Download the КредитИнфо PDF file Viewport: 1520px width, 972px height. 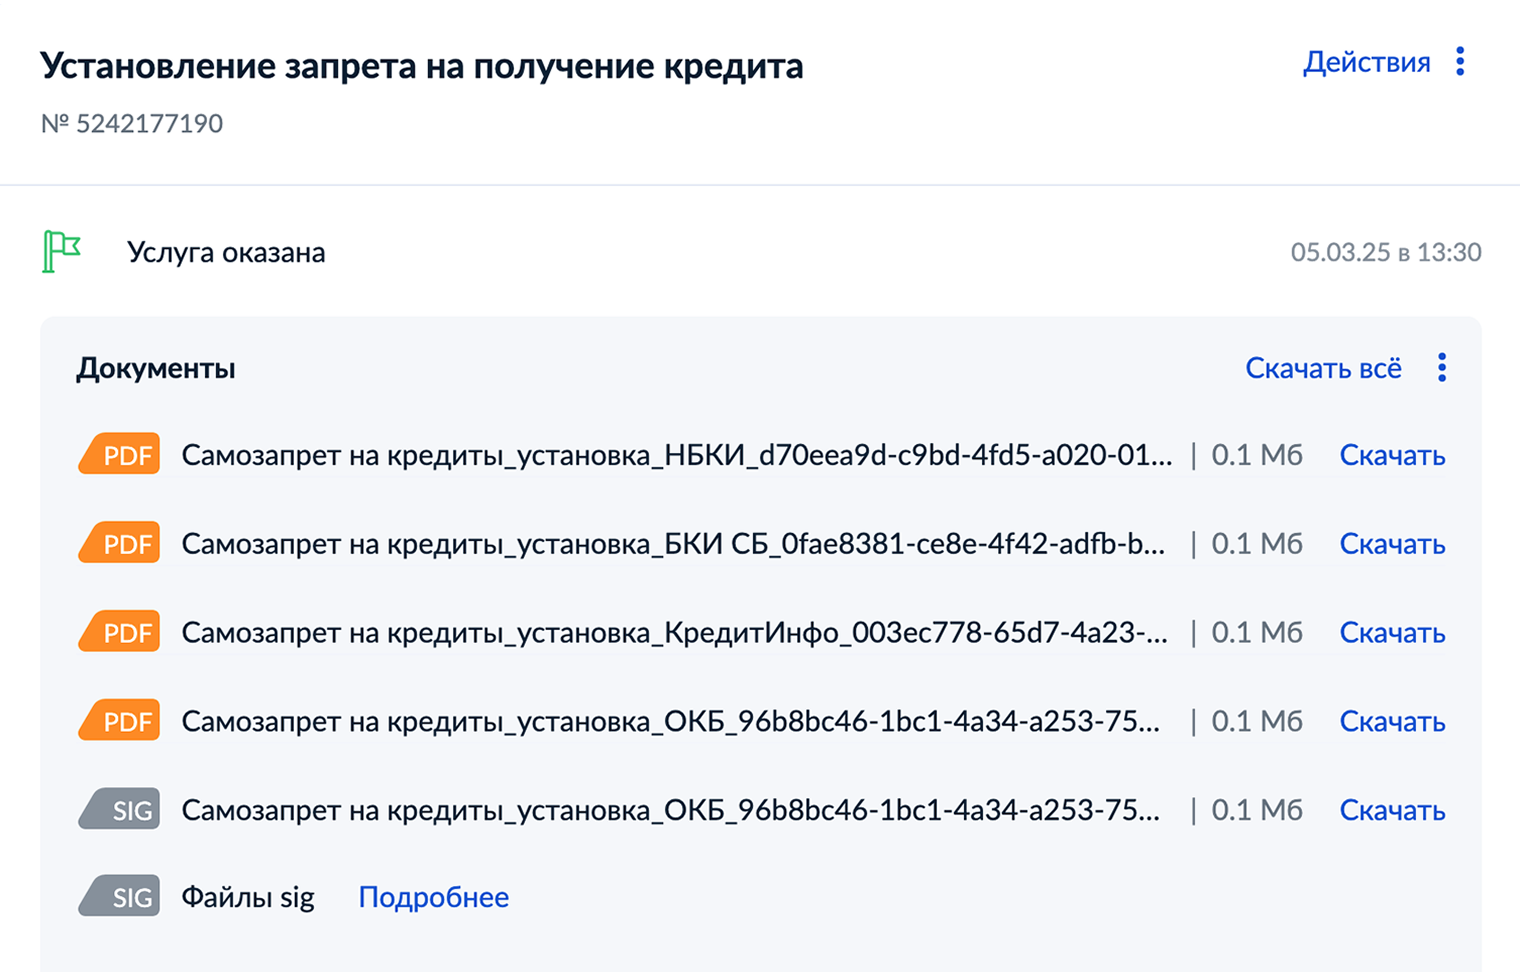pyautogui.click(x=1392, y=631)
